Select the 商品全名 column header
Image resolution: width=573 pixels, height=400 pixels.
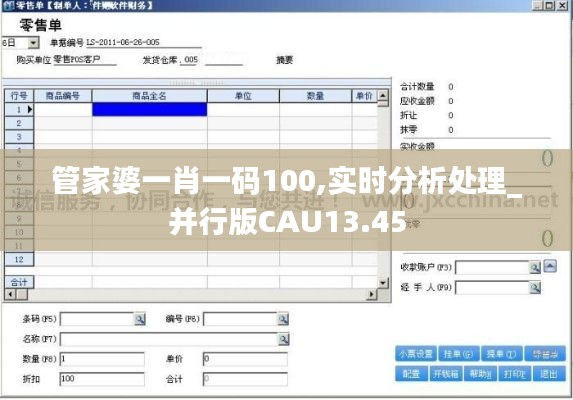(149, 96)
